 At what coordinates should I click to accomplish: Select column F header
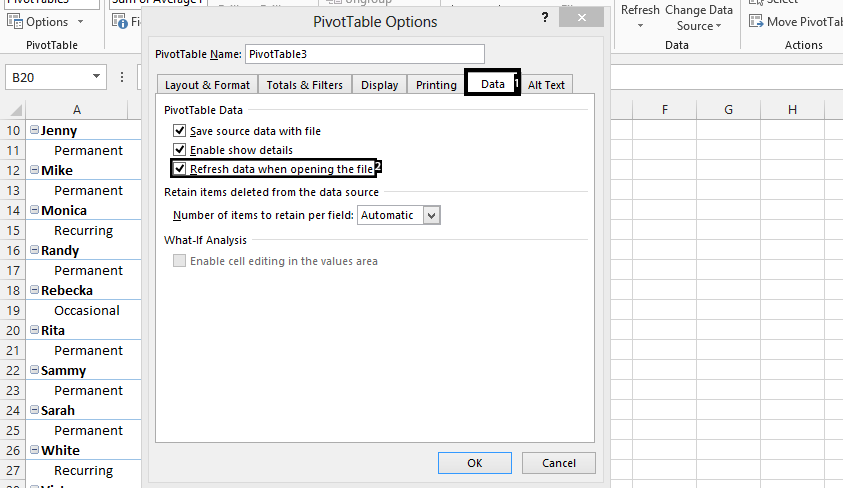click(665, 110)
